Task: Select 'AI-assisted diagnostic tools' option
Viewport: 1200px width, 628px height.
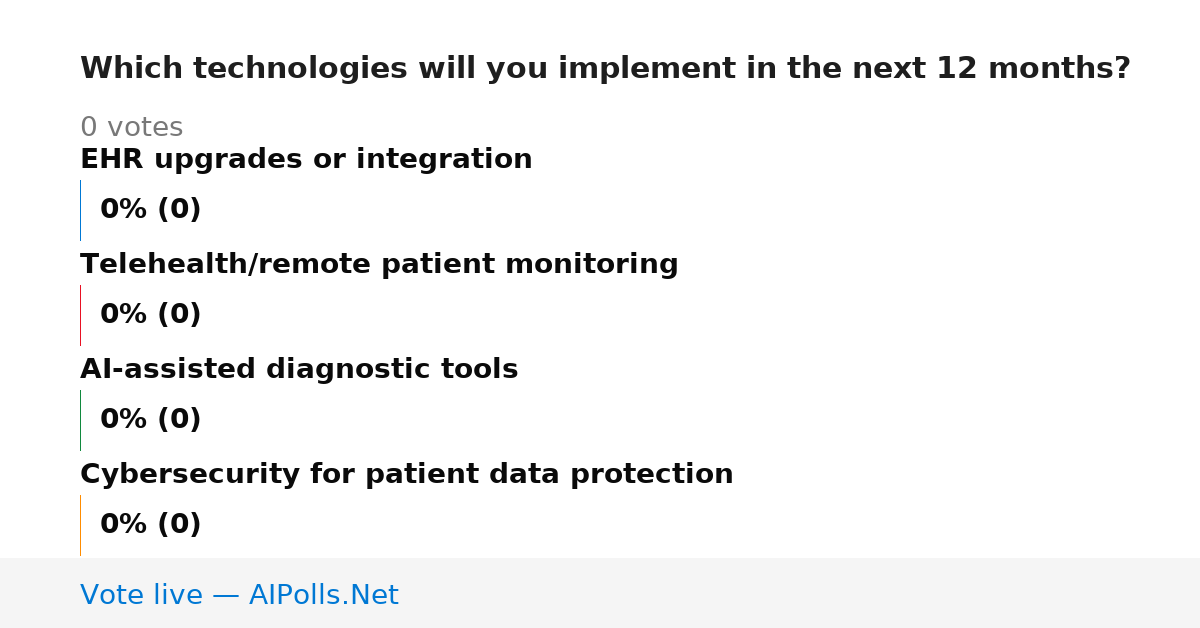Action: click(x=299, y=370)
